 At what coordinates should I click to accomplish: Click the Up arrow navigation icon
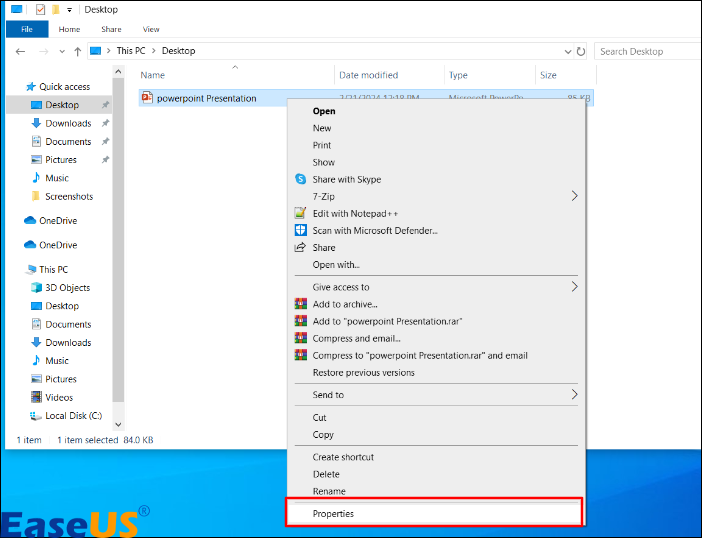click(76, 51)
